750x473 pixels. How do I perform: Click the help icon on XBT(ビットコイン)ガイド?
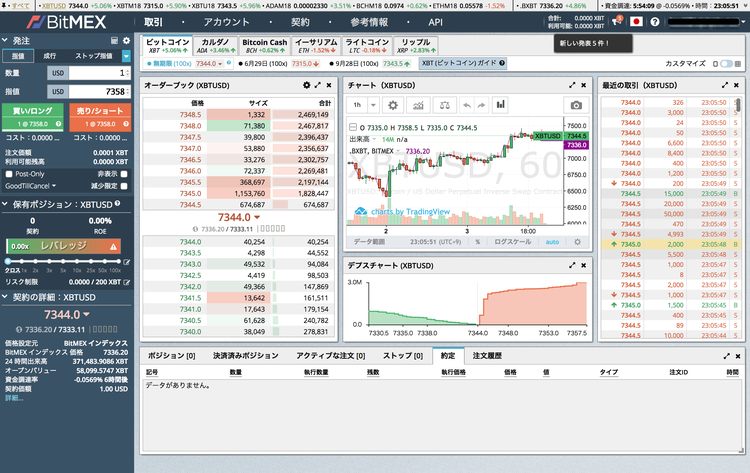click(x=502, y=63)
